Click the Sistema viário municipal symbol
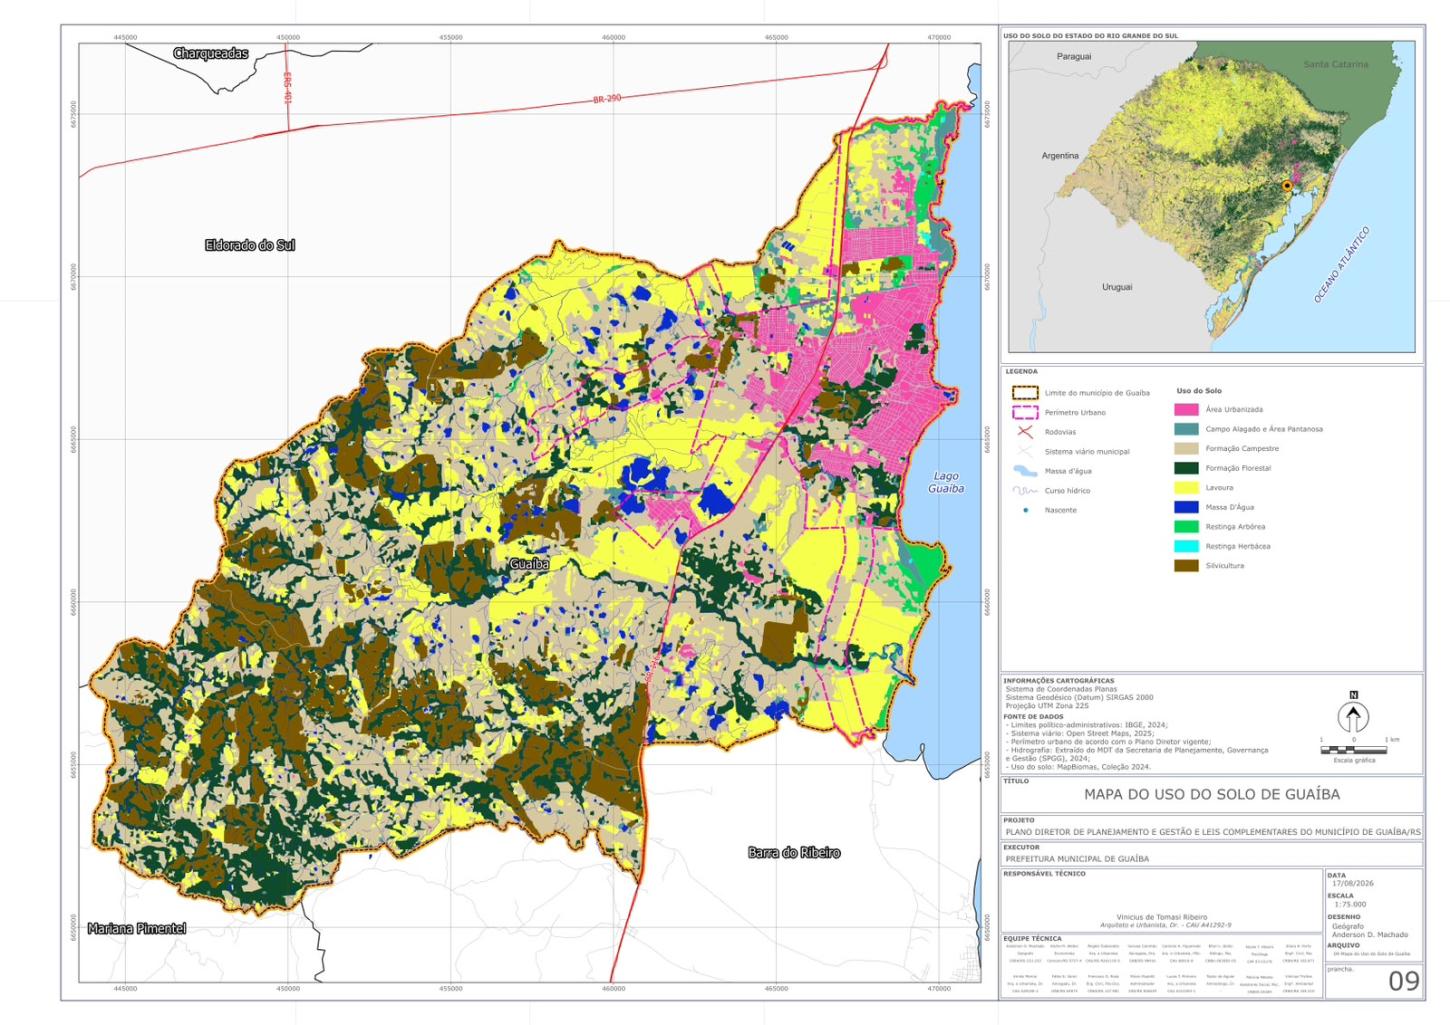This screenshot has width=1450, height=1025. click(x=1025, y=451)
